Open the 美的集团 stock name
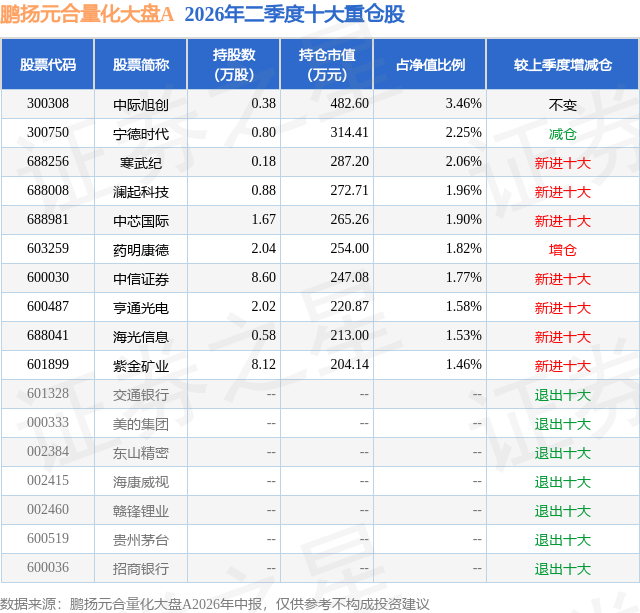640x613 pixels. pos(141,423)
